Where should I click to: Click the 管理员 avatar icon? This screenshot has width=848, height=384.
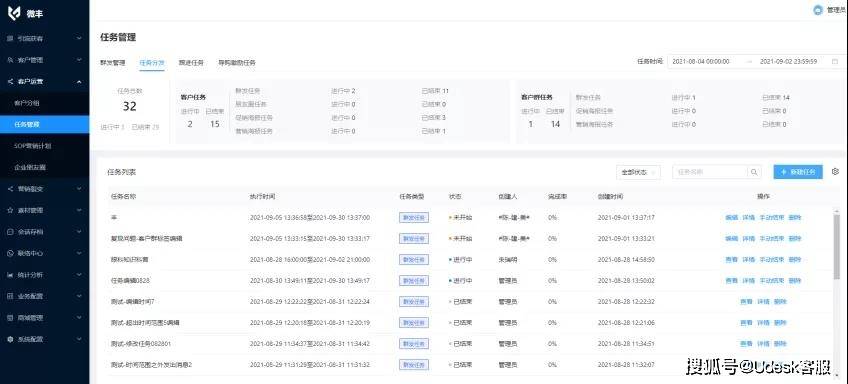coord(818,10)
